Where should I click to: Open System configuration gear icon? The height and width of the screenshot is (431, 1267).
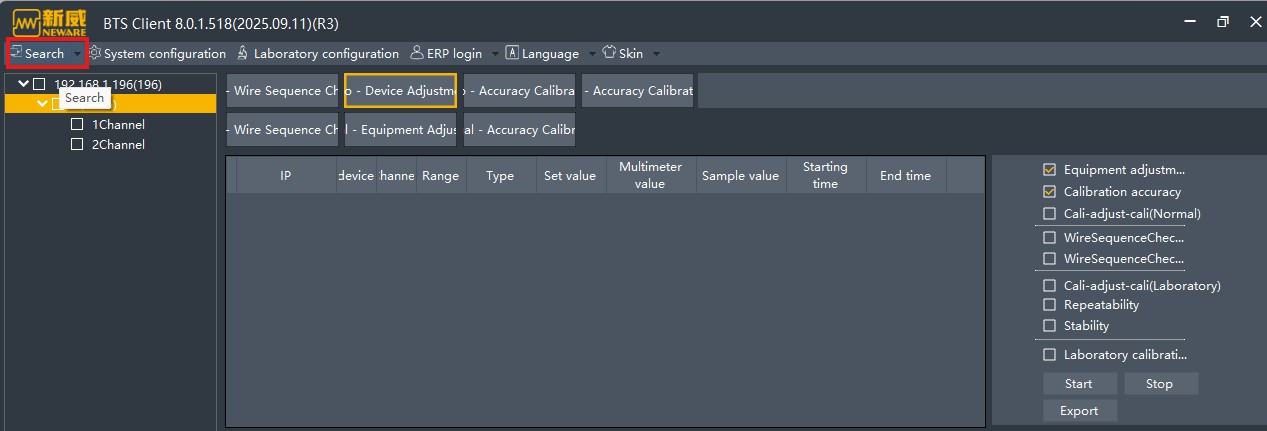tap(95, 53)
